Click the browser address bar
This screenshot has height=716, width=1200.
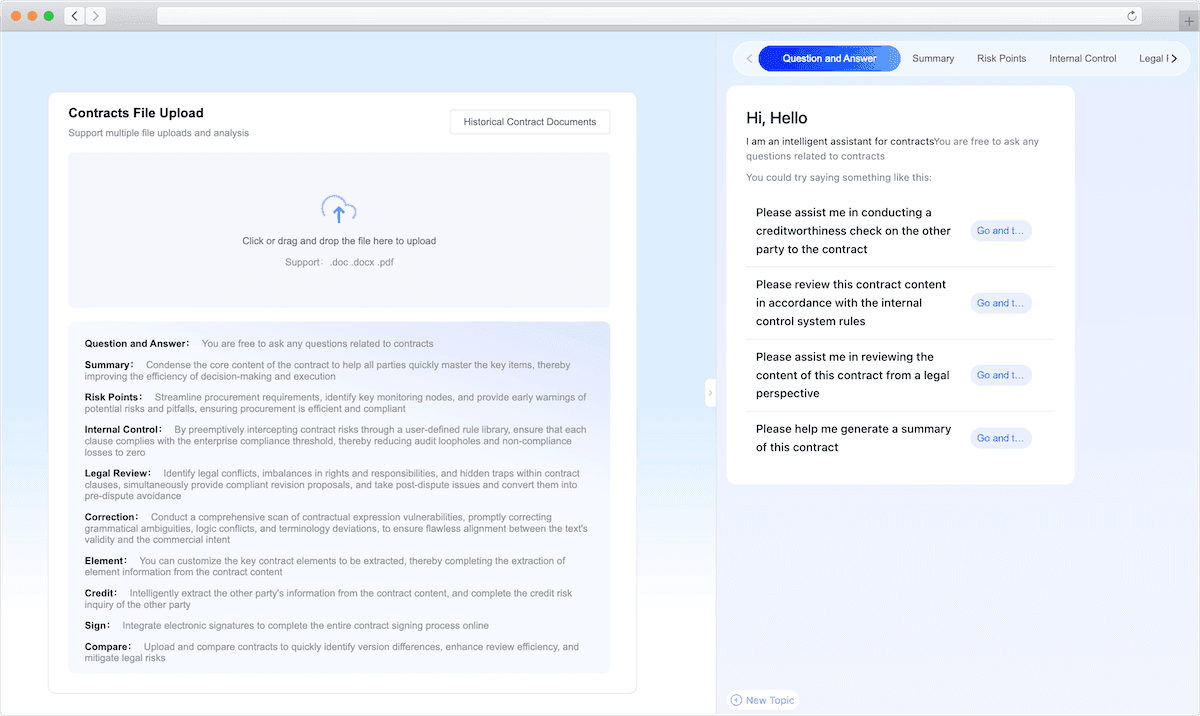651,16
